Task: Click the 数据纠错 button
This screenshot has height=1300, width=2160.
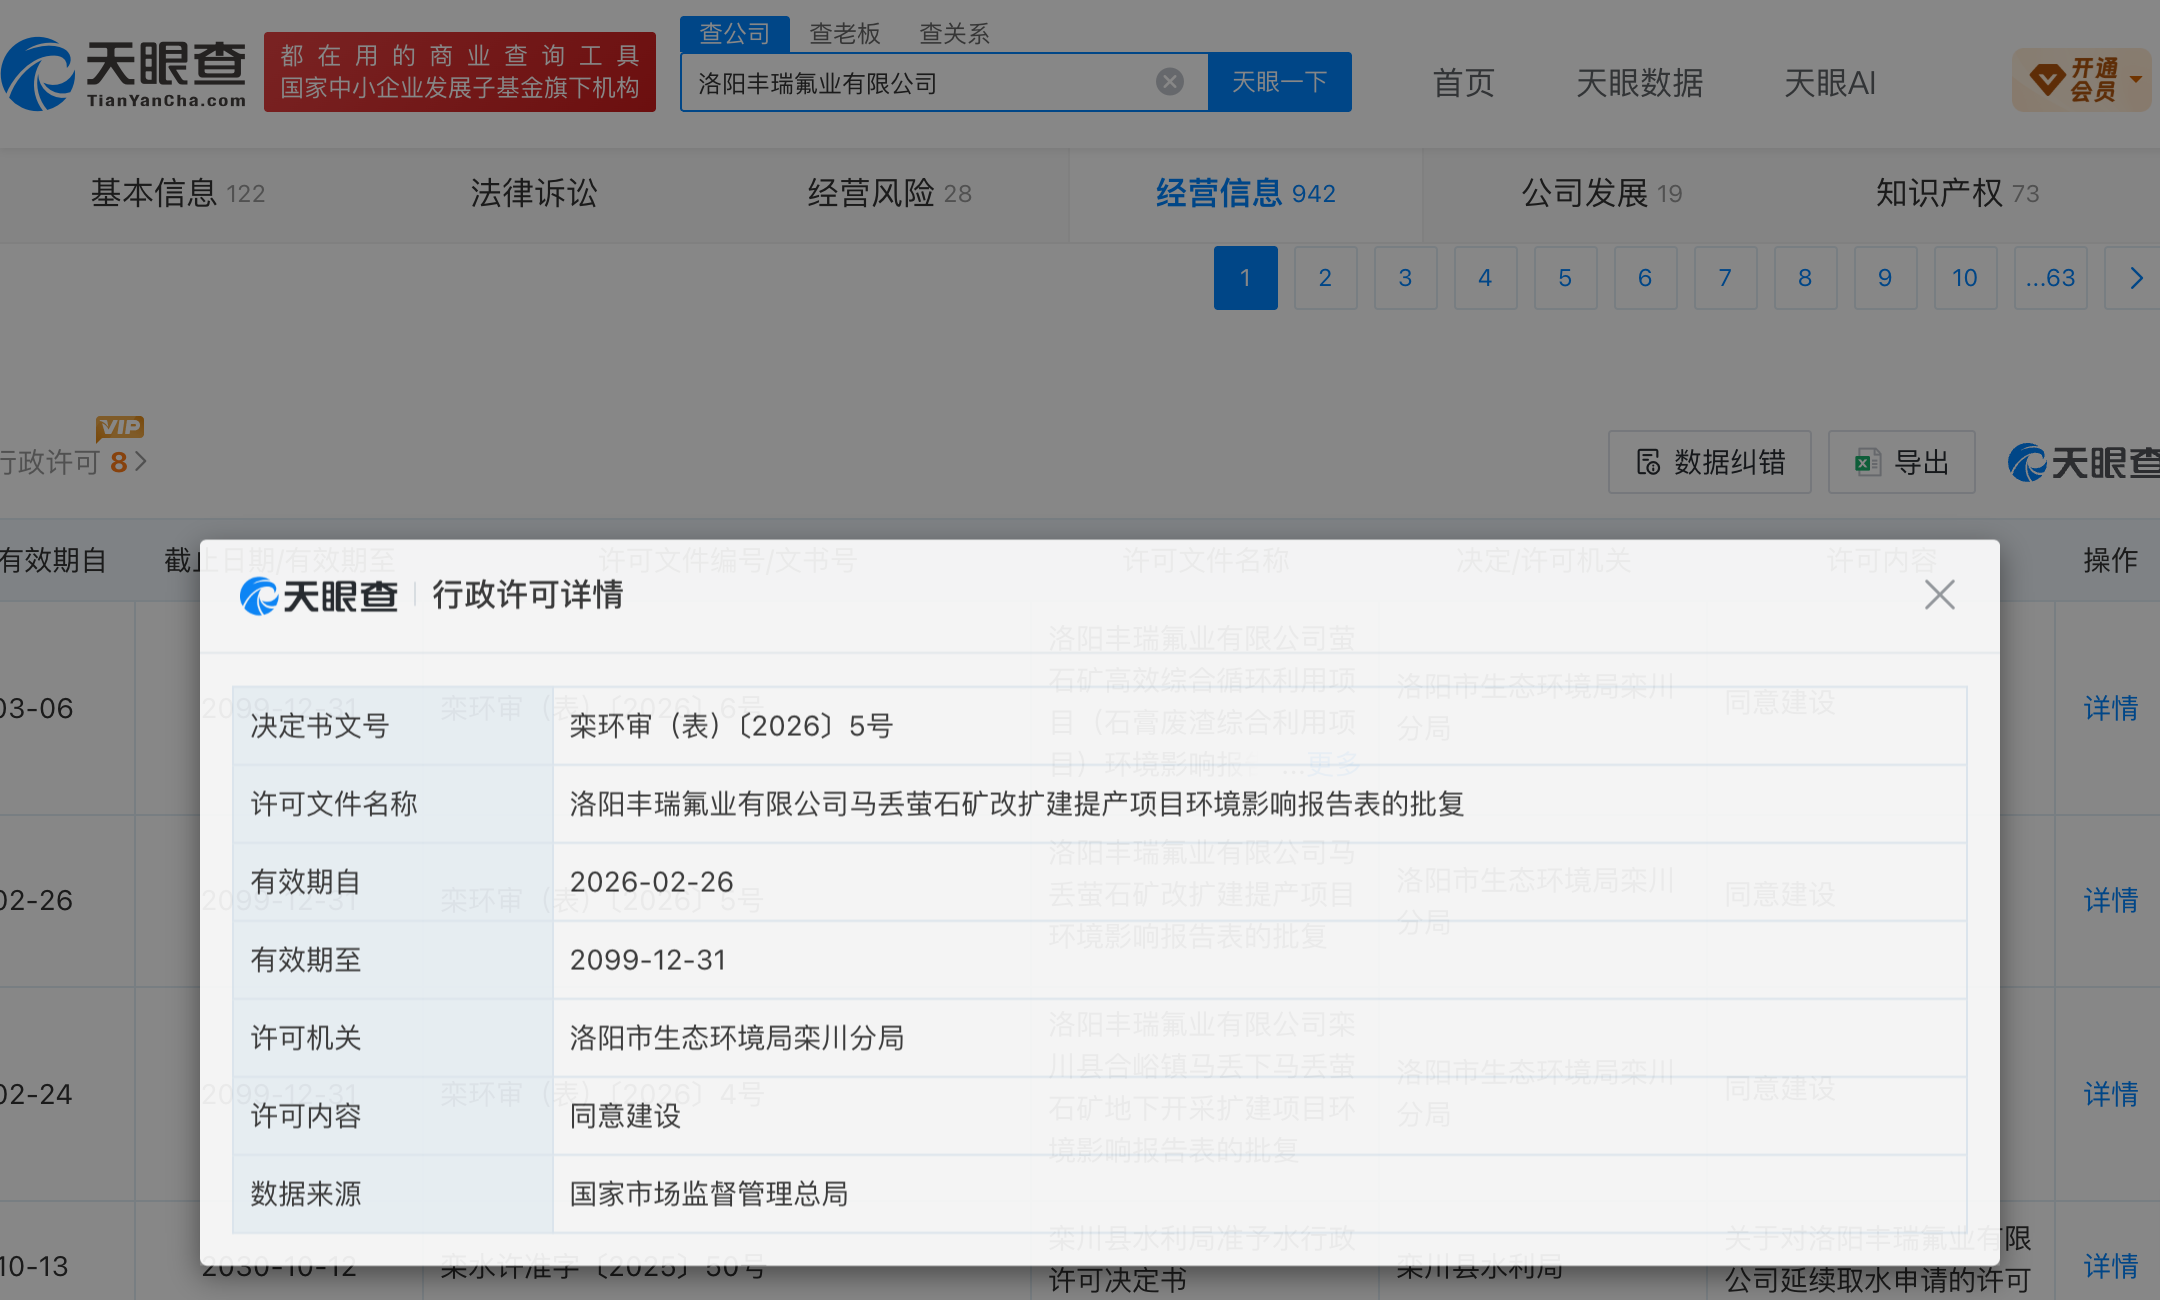Action: coord(1709,462)
